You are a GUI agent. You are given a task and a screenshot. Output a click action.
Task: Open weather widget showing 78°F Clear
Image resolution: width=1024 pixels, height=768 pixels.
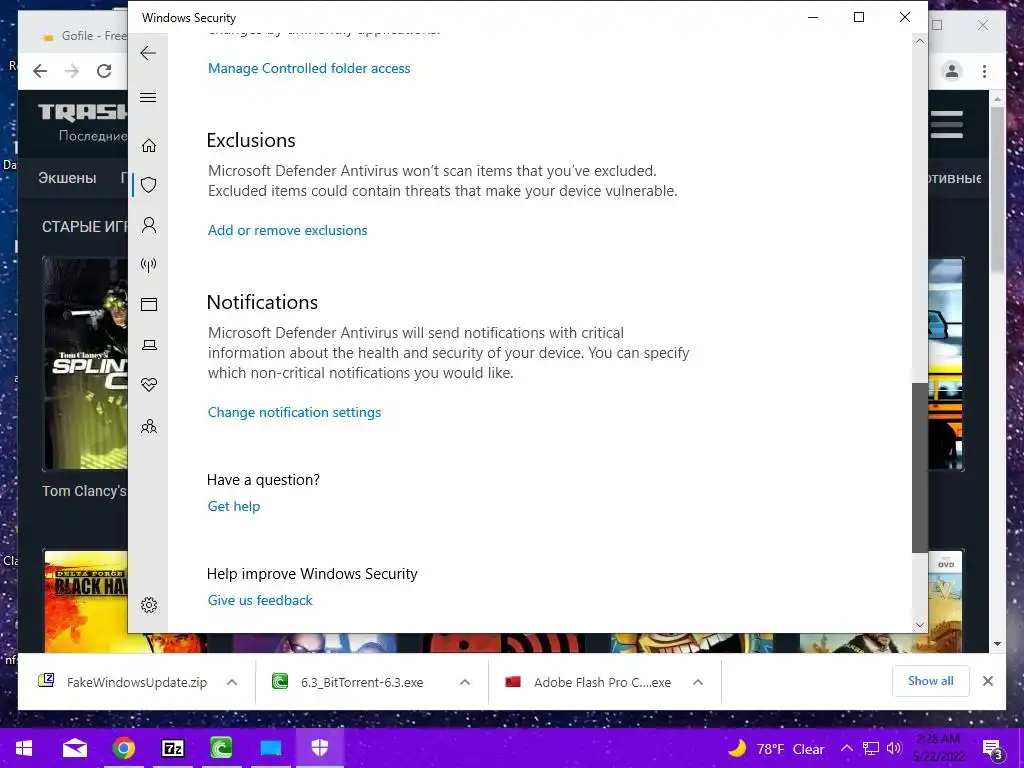point(776,748)
